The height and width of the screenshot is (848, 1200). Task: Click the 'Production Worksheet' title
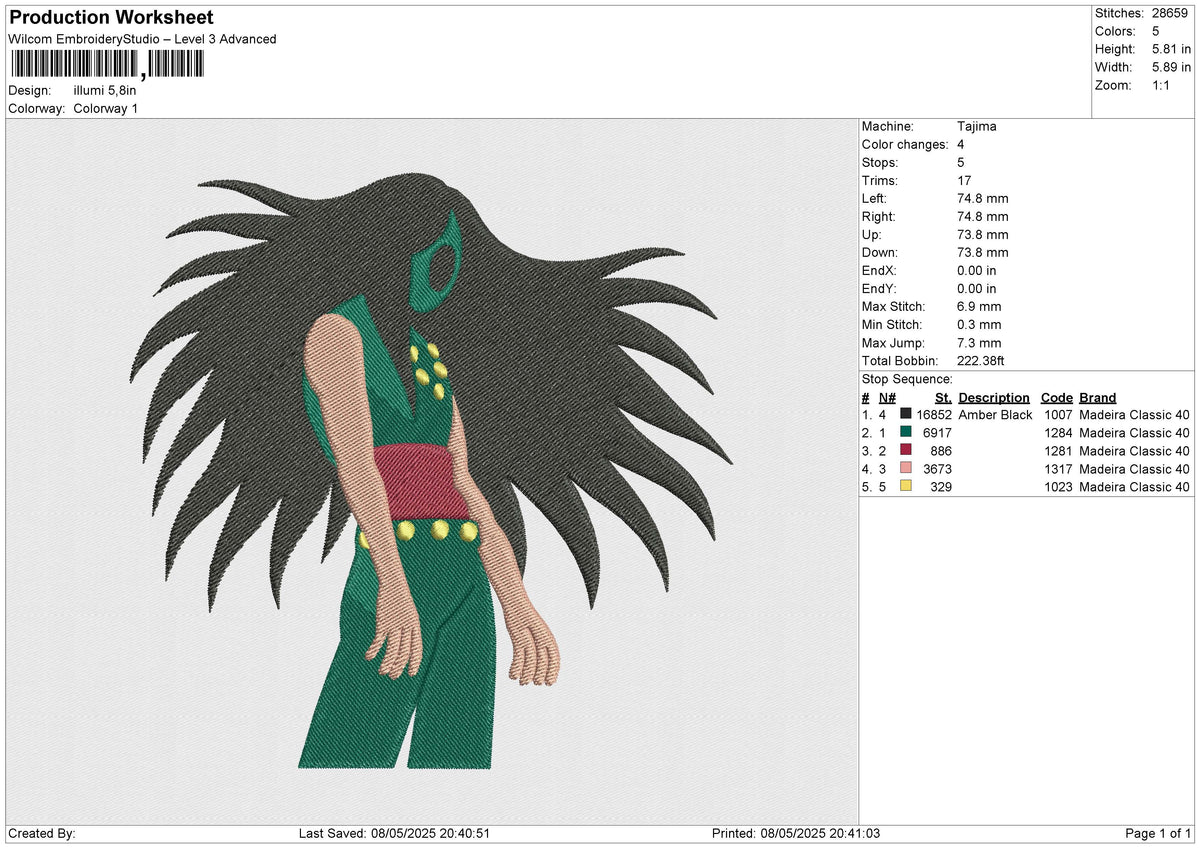(111, 18)
